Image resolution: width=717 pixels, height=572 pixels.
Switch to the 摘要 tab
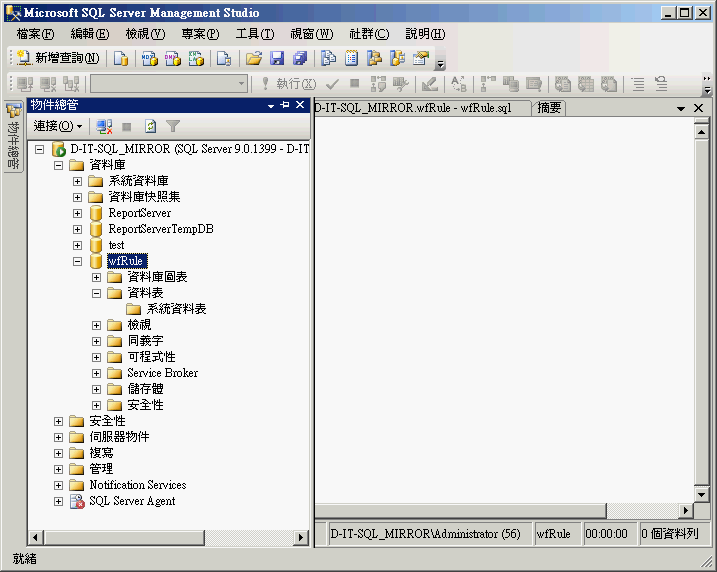(549, 108)
